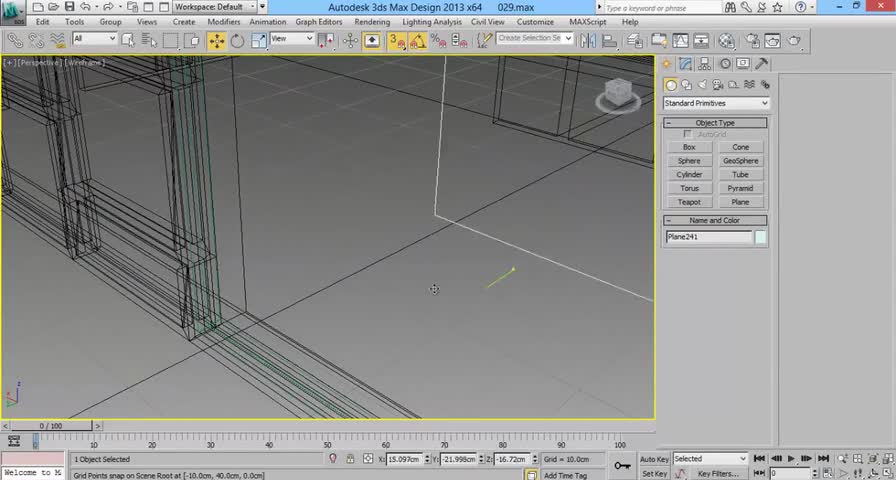
Task: Toggle the 3D Snaps button
Action: click(x=396, y=41)
